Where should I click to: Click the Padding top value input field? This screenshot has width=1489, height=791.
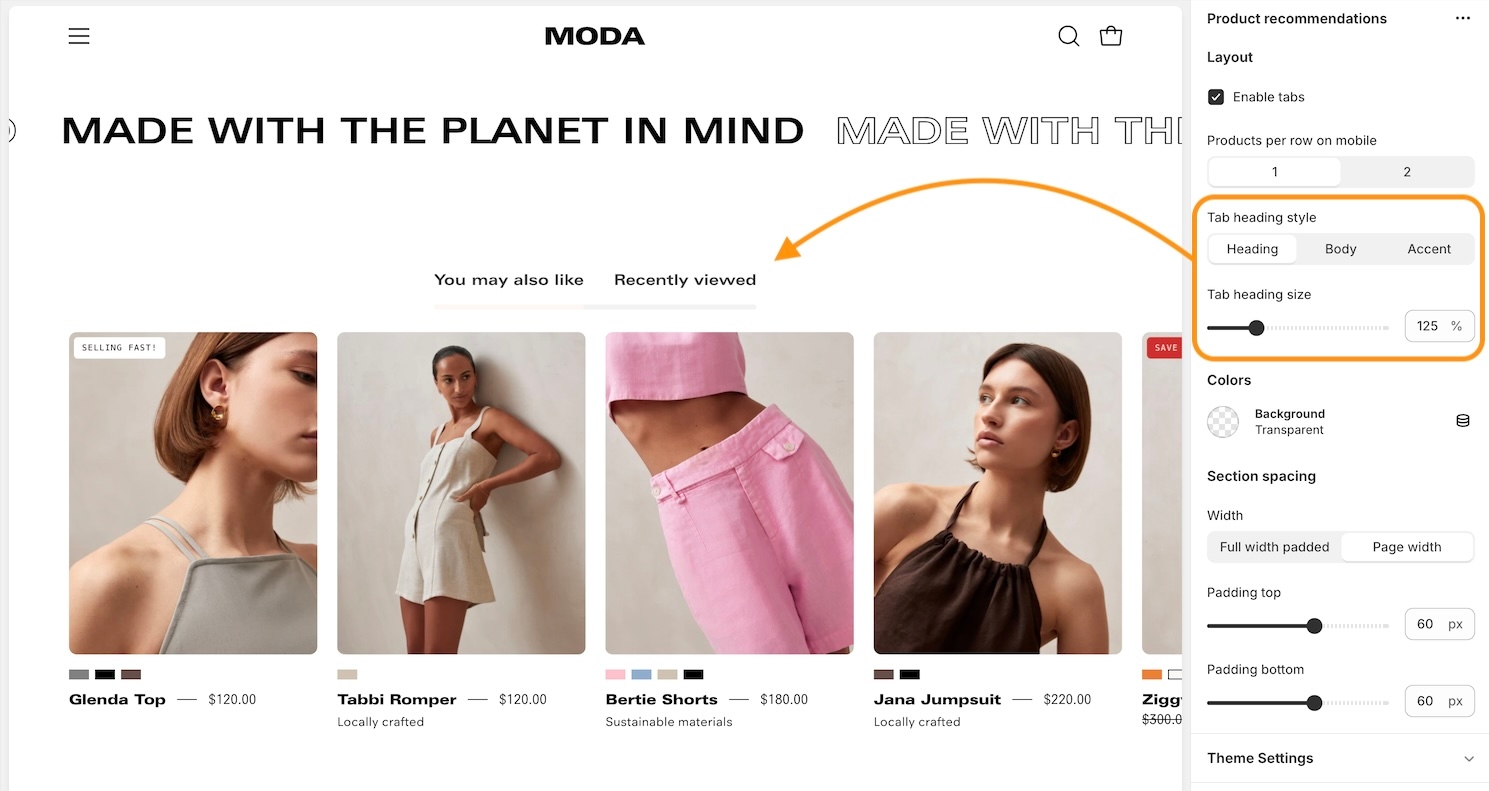[1439, 624]
